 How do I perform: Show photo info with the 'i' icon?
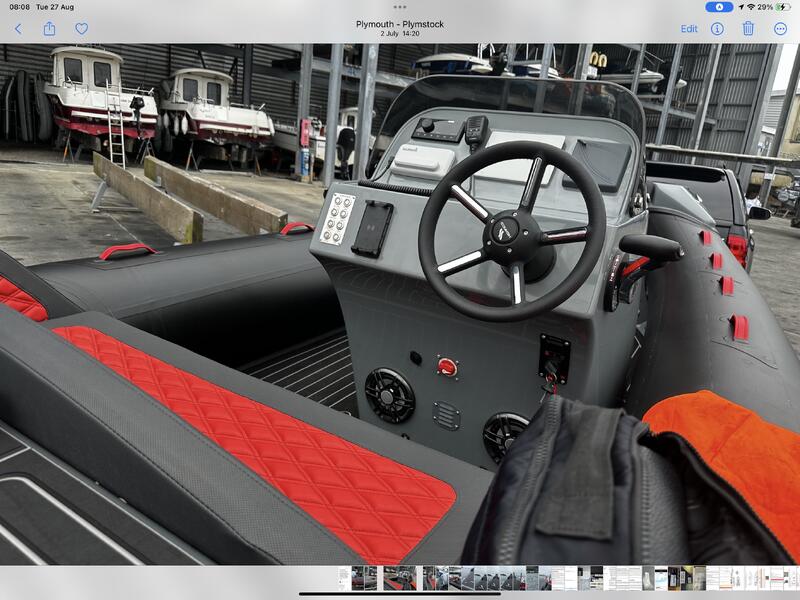tap(717, 29)
